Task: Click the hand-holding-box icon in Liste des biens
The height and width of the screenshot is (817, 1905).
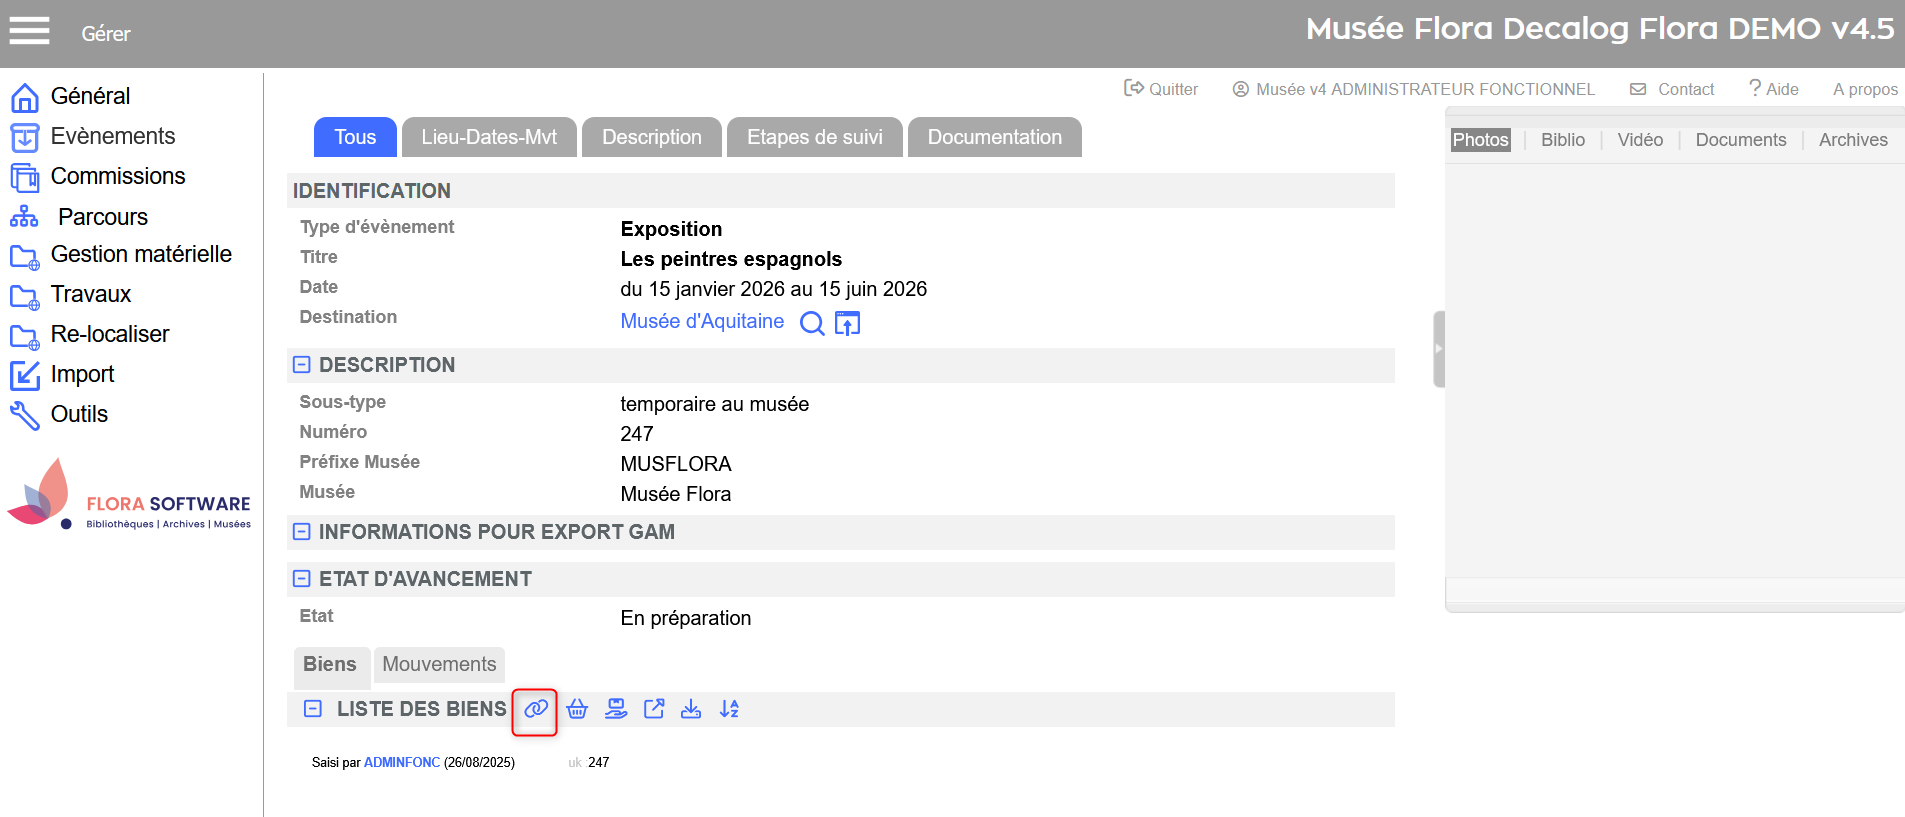Action: click(616, 709)
